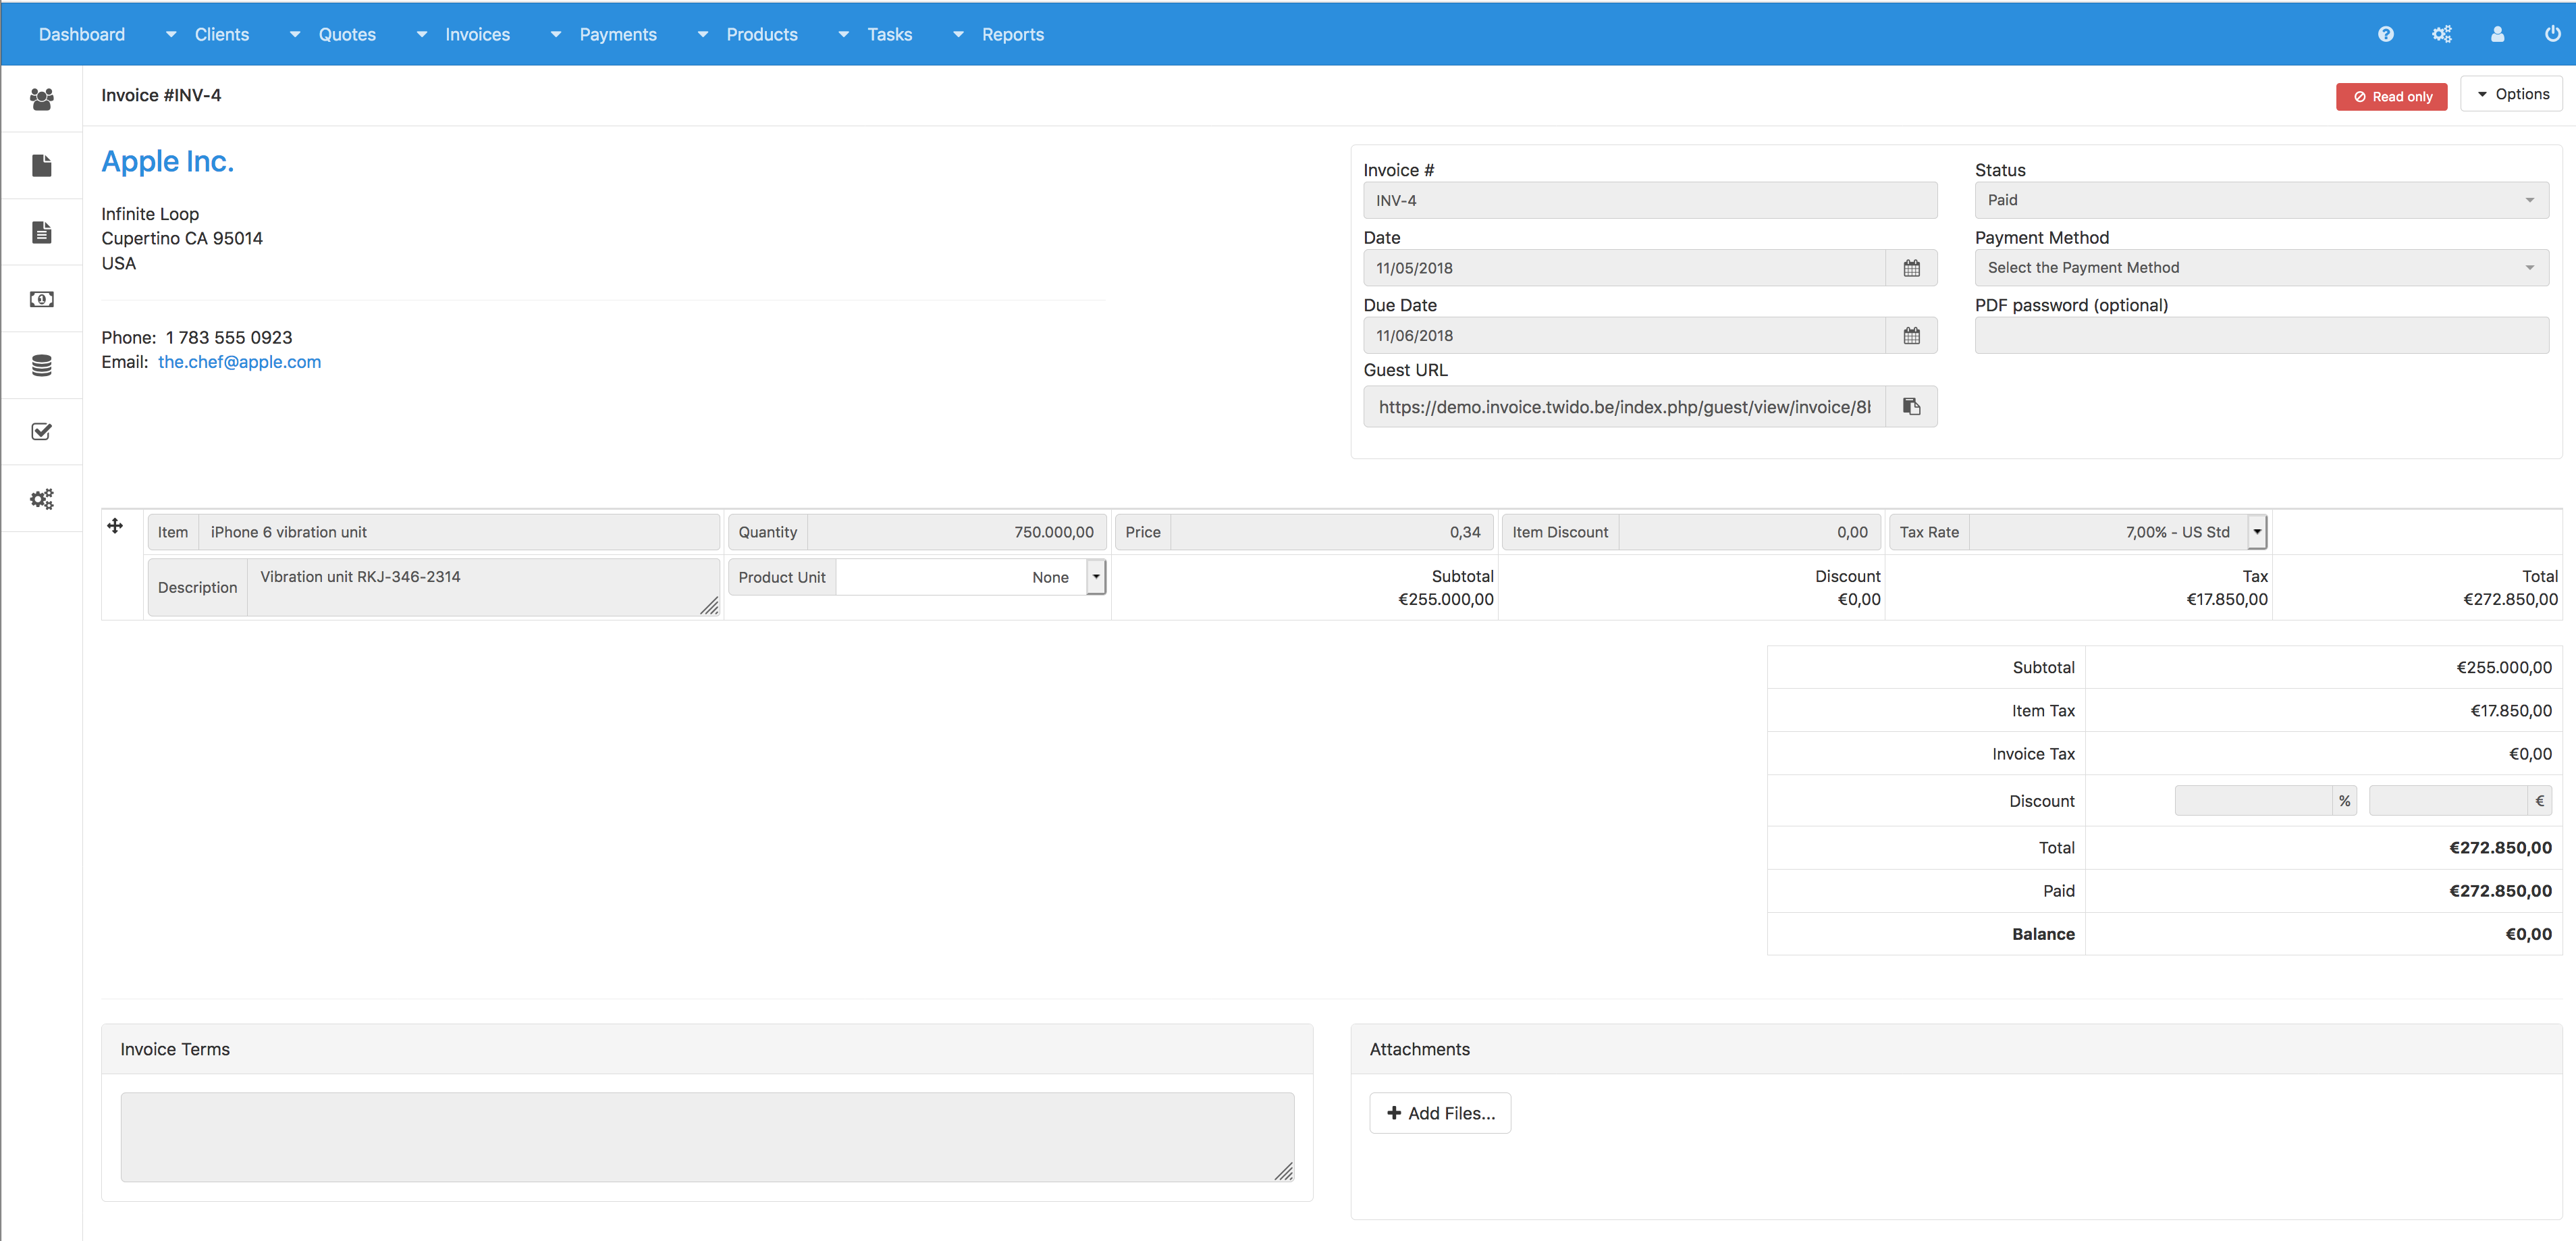
Task: Click the discount percent input
Action: point(2253,801)
